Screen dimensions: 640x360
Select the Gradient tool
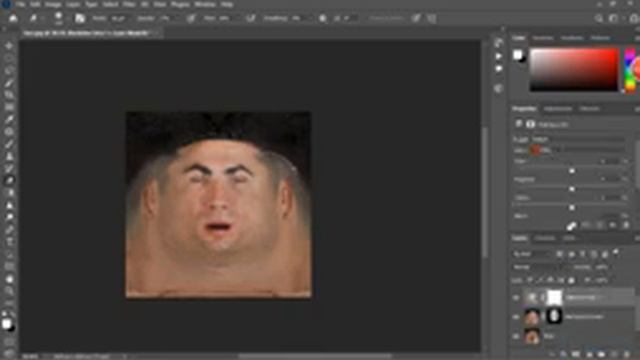(x=9, y=193)
